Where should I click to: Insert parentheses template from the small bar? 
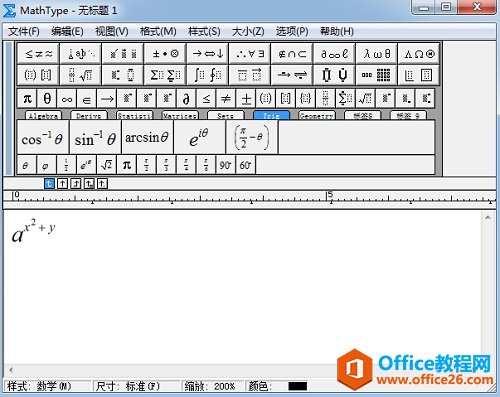(x=266, y=99)
